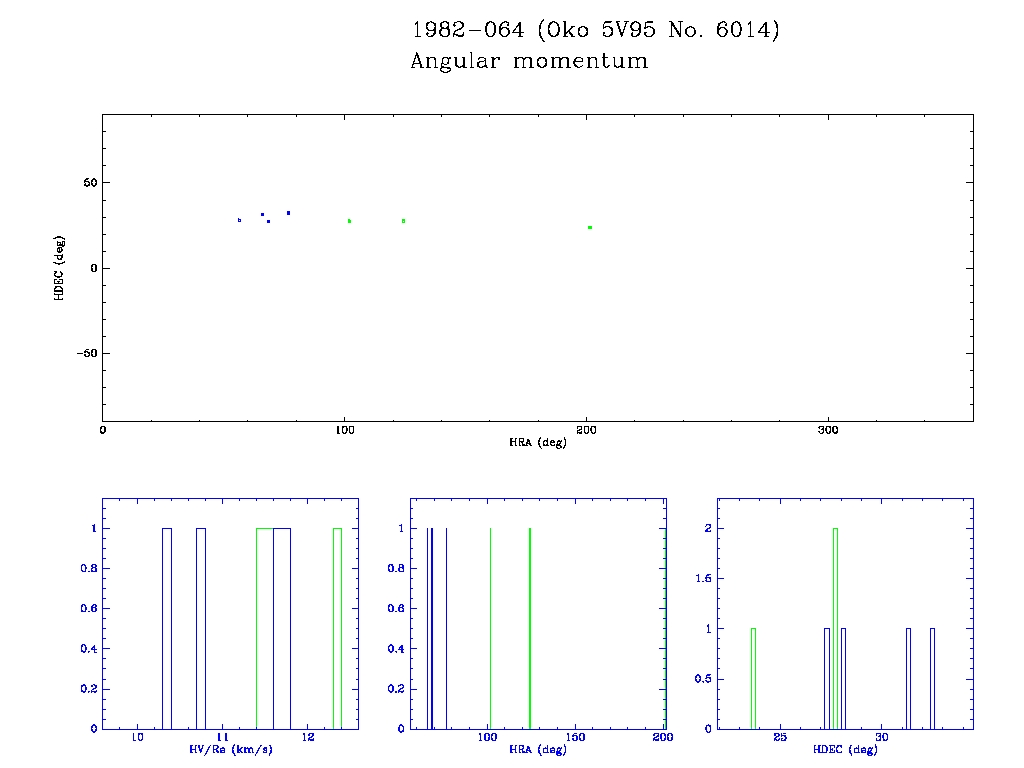This screenshot has height=768, width=1024.
Task: Select the rightmost green point in scatter plot
Action: tap(590, 228)
